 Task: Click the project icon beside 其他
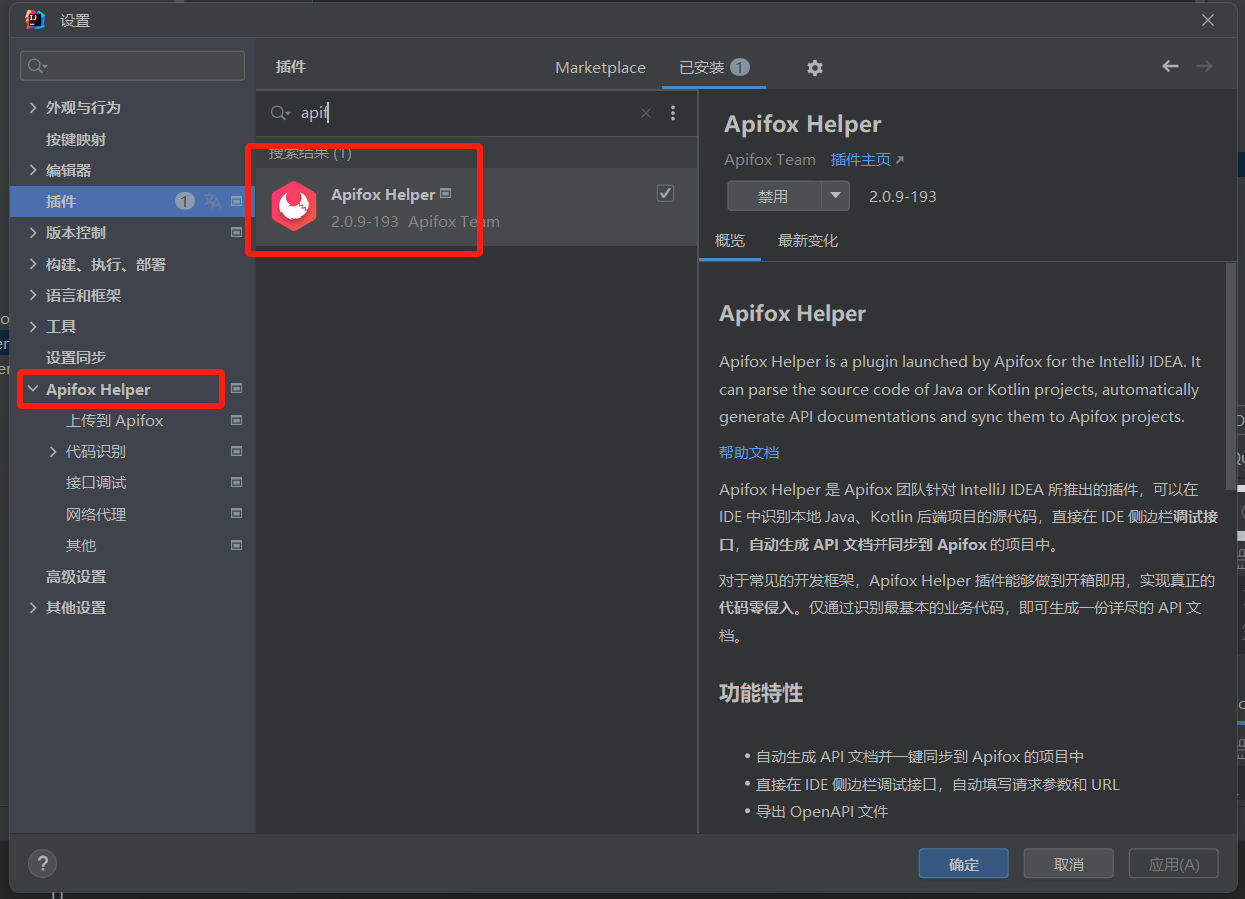point(237,545)
